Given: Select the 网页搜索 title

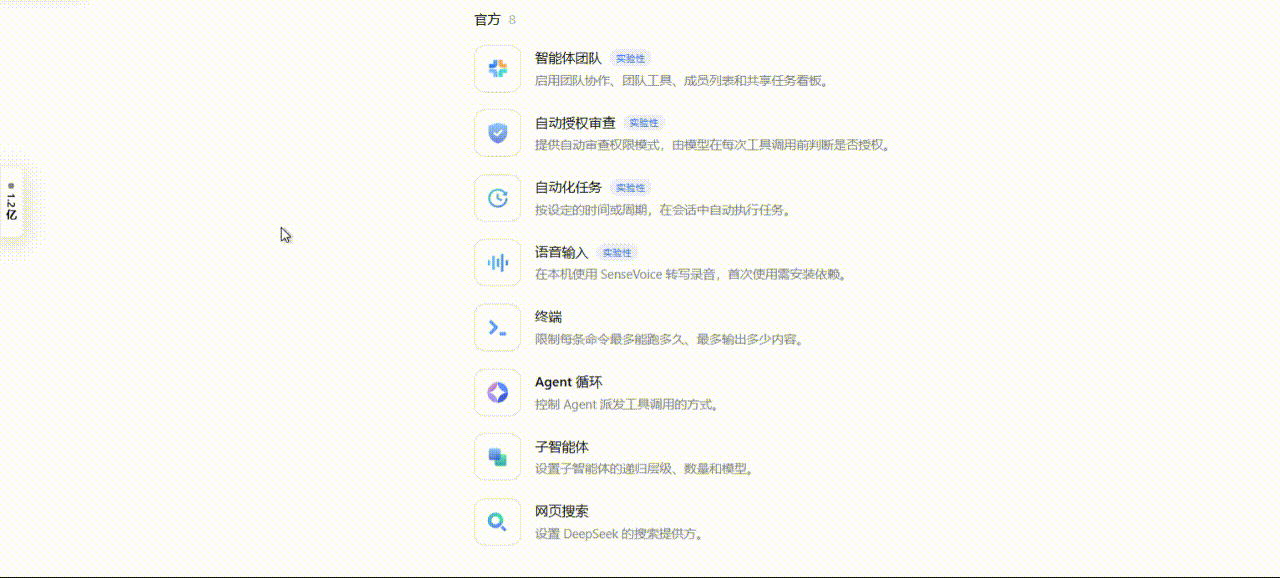Looking at the screenshot, I should click(x=562, y=511).
